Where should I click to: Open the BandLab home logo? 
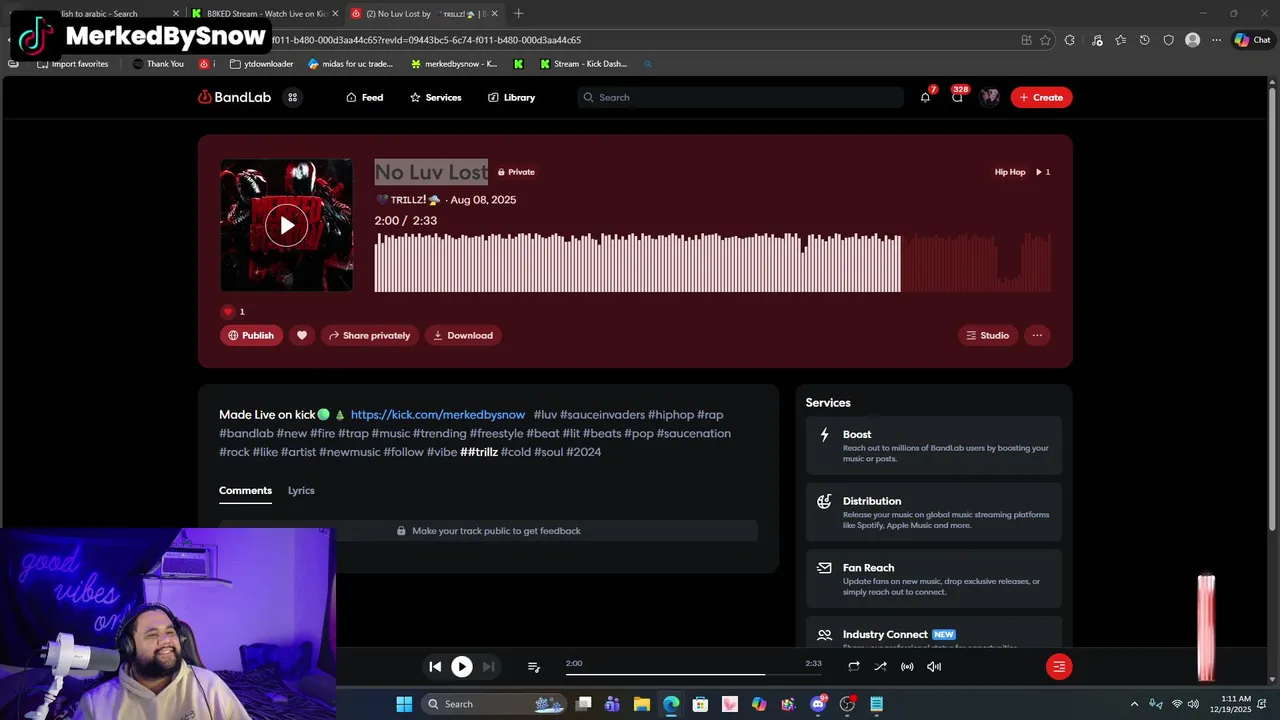click(x=234, y=97)
